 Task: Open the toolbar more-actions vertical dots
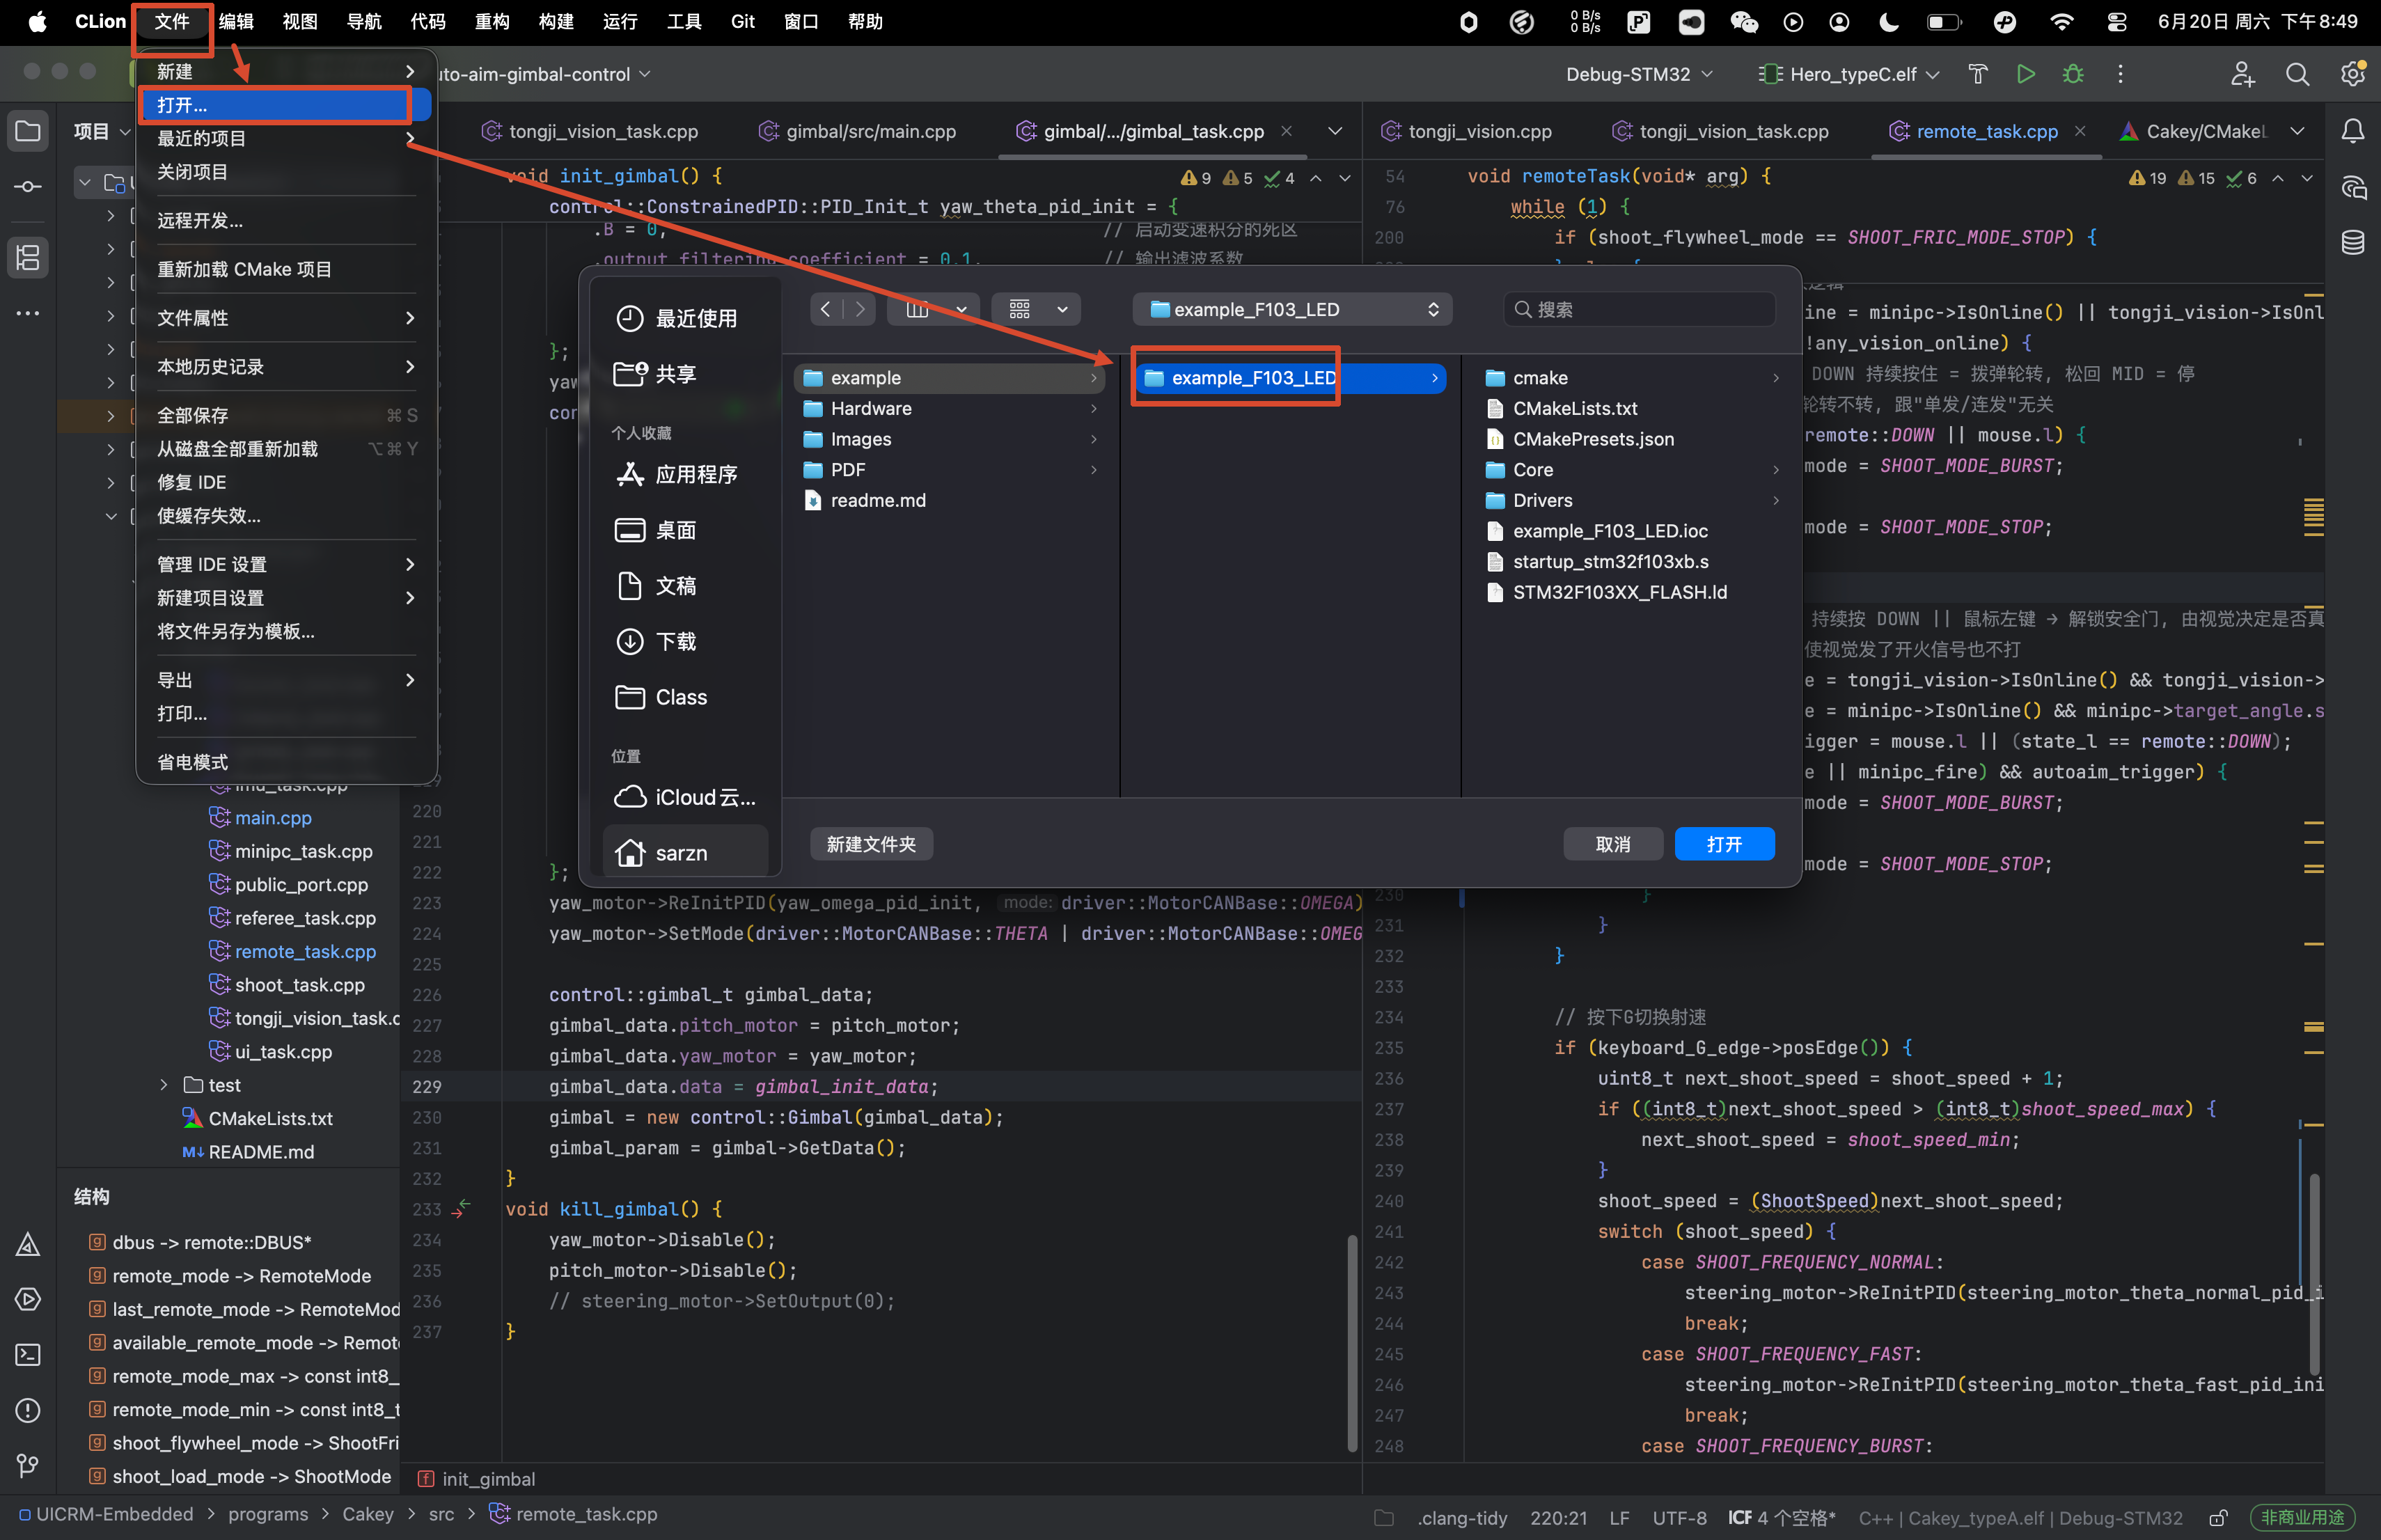2120,74
